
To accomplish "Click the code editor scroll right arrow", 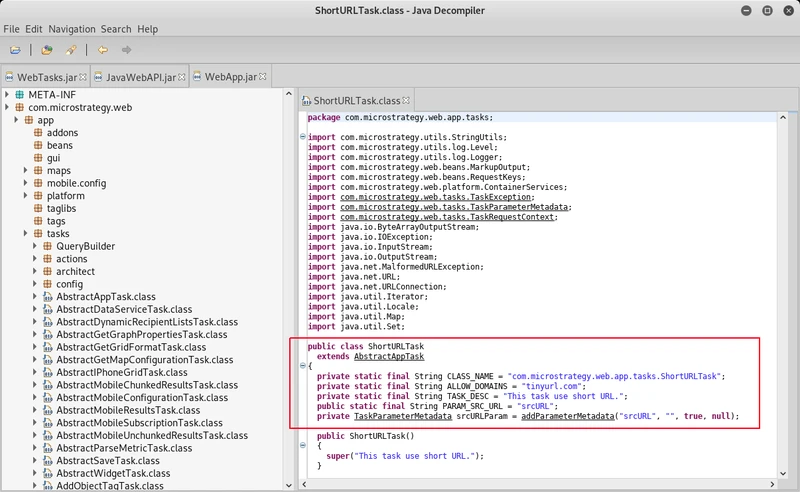I will click(772, 484).
